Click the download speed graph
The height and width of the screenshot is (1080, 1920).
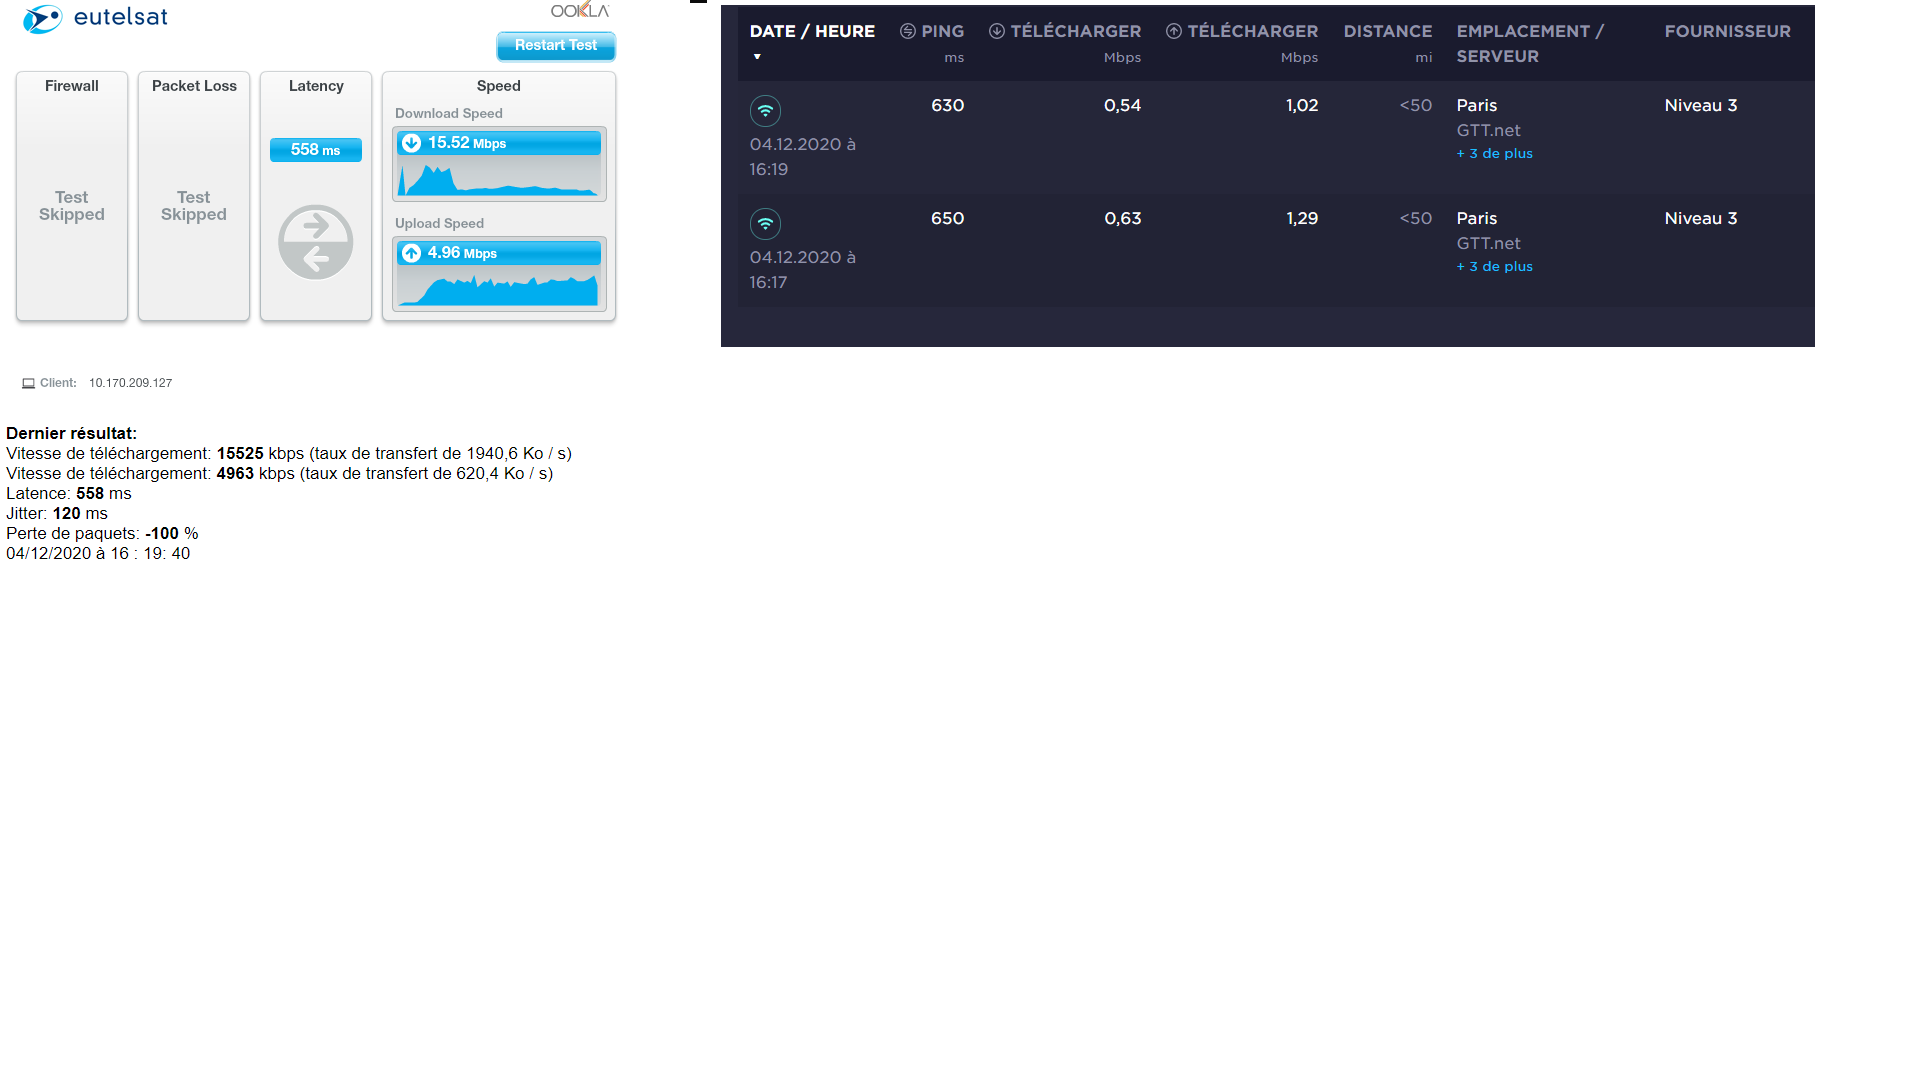pyautogui.click(x=499, y=178)
